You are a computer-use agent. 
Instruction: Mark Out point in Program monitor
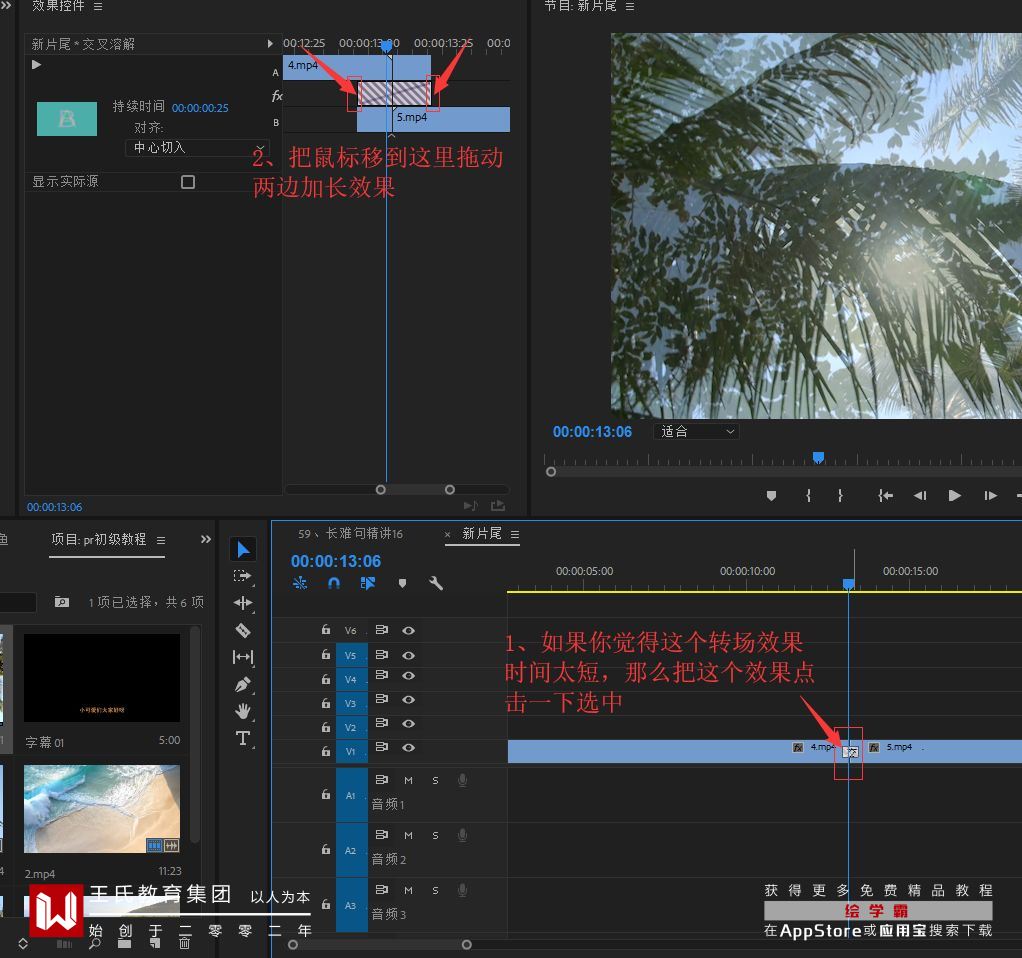pos(840,496)
